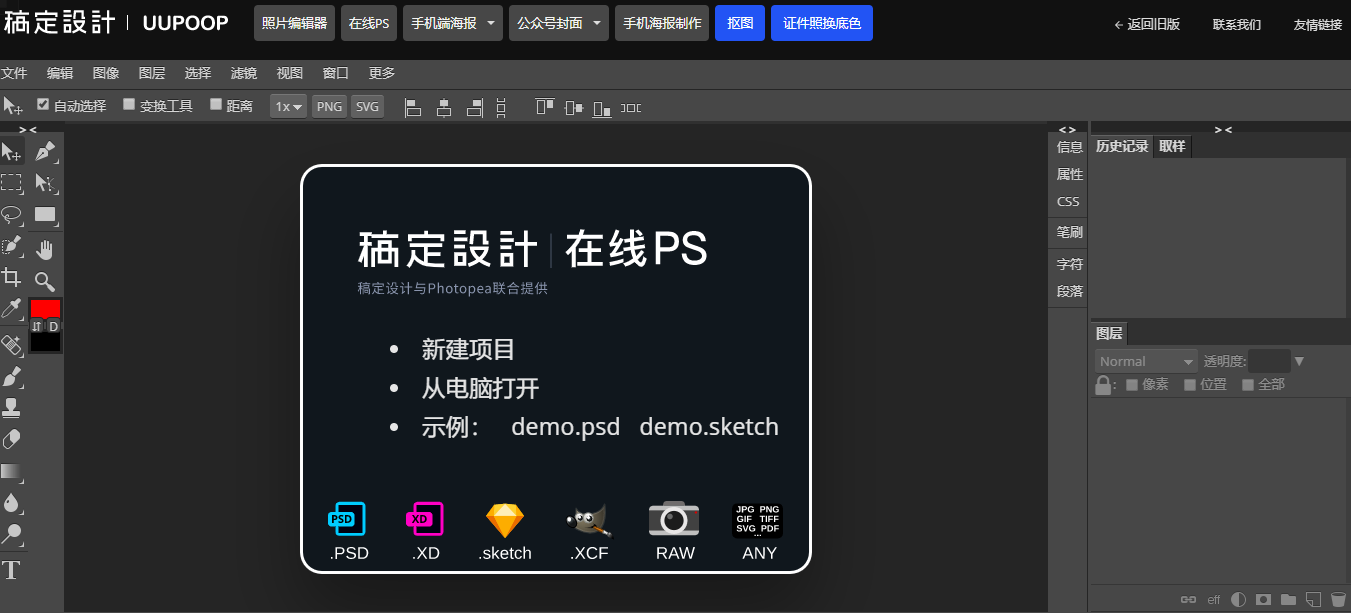Click the 抠图 button
1351x613 pixels.
coord(740,23)
